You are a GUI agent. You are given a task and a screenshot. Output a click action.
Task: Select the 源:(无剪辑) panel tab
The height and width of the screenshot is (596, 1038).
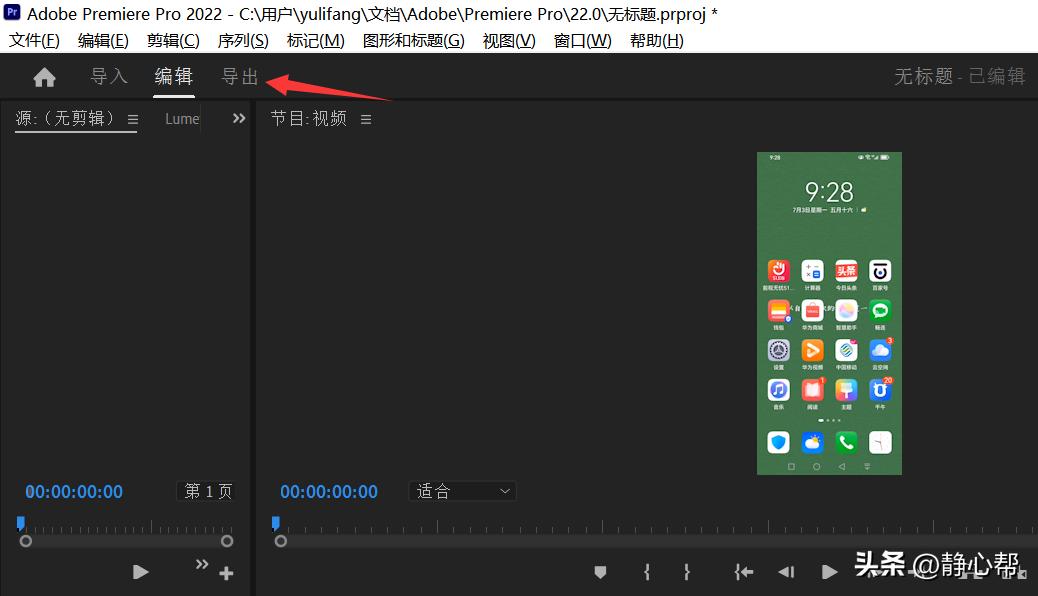pos(65,119)
